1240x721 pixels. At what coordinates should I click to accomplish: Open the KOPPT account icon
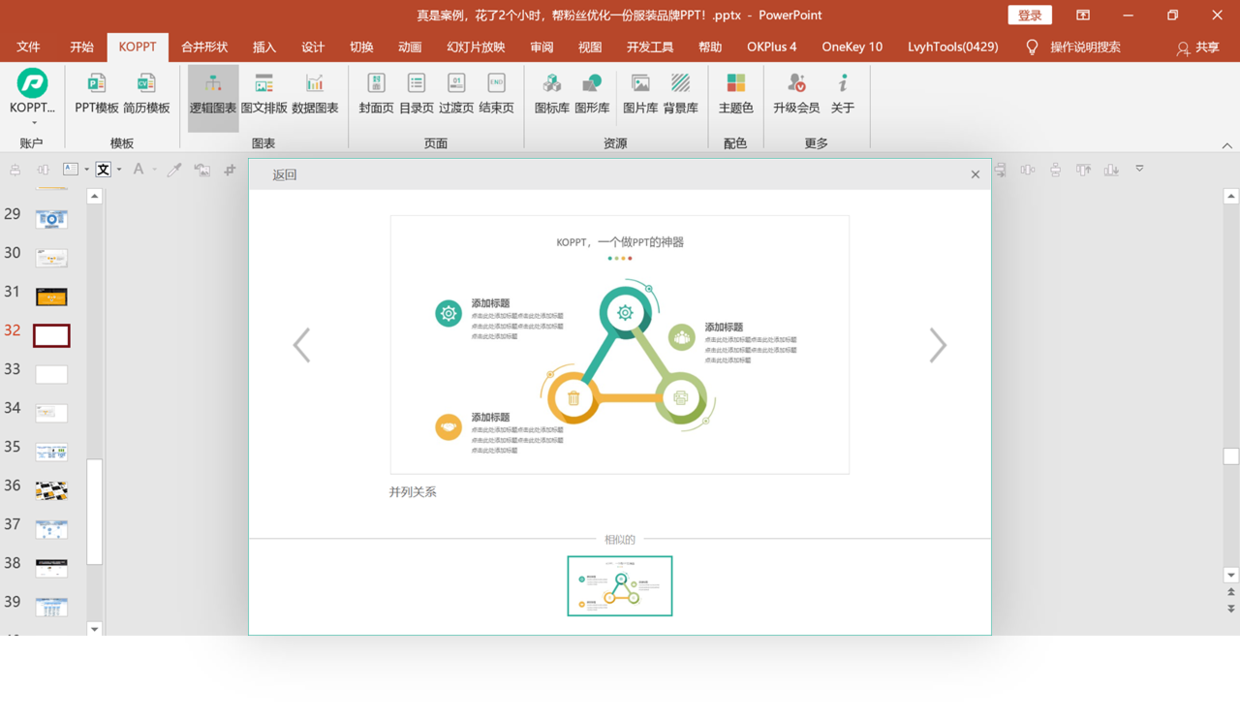(32, 83)
